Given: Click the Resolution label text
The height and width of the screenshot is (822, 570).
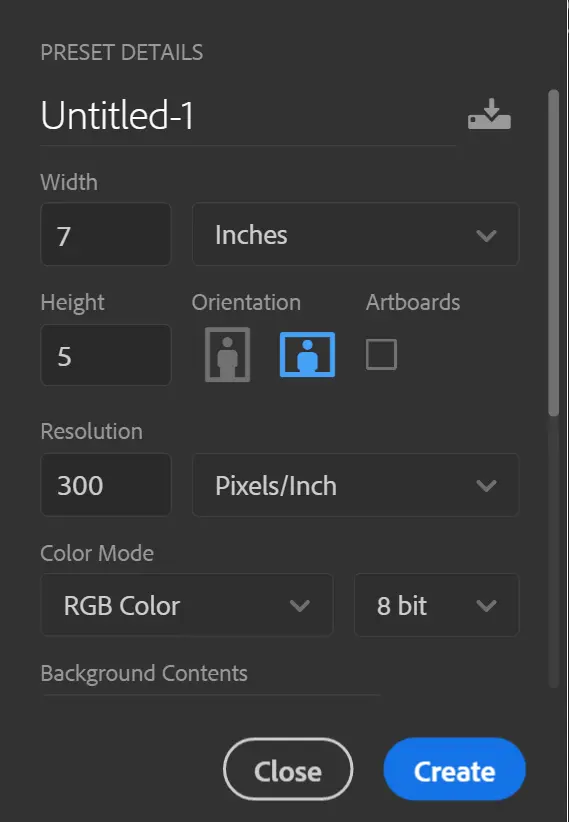Looking at the screenshot, I should 91,431.
